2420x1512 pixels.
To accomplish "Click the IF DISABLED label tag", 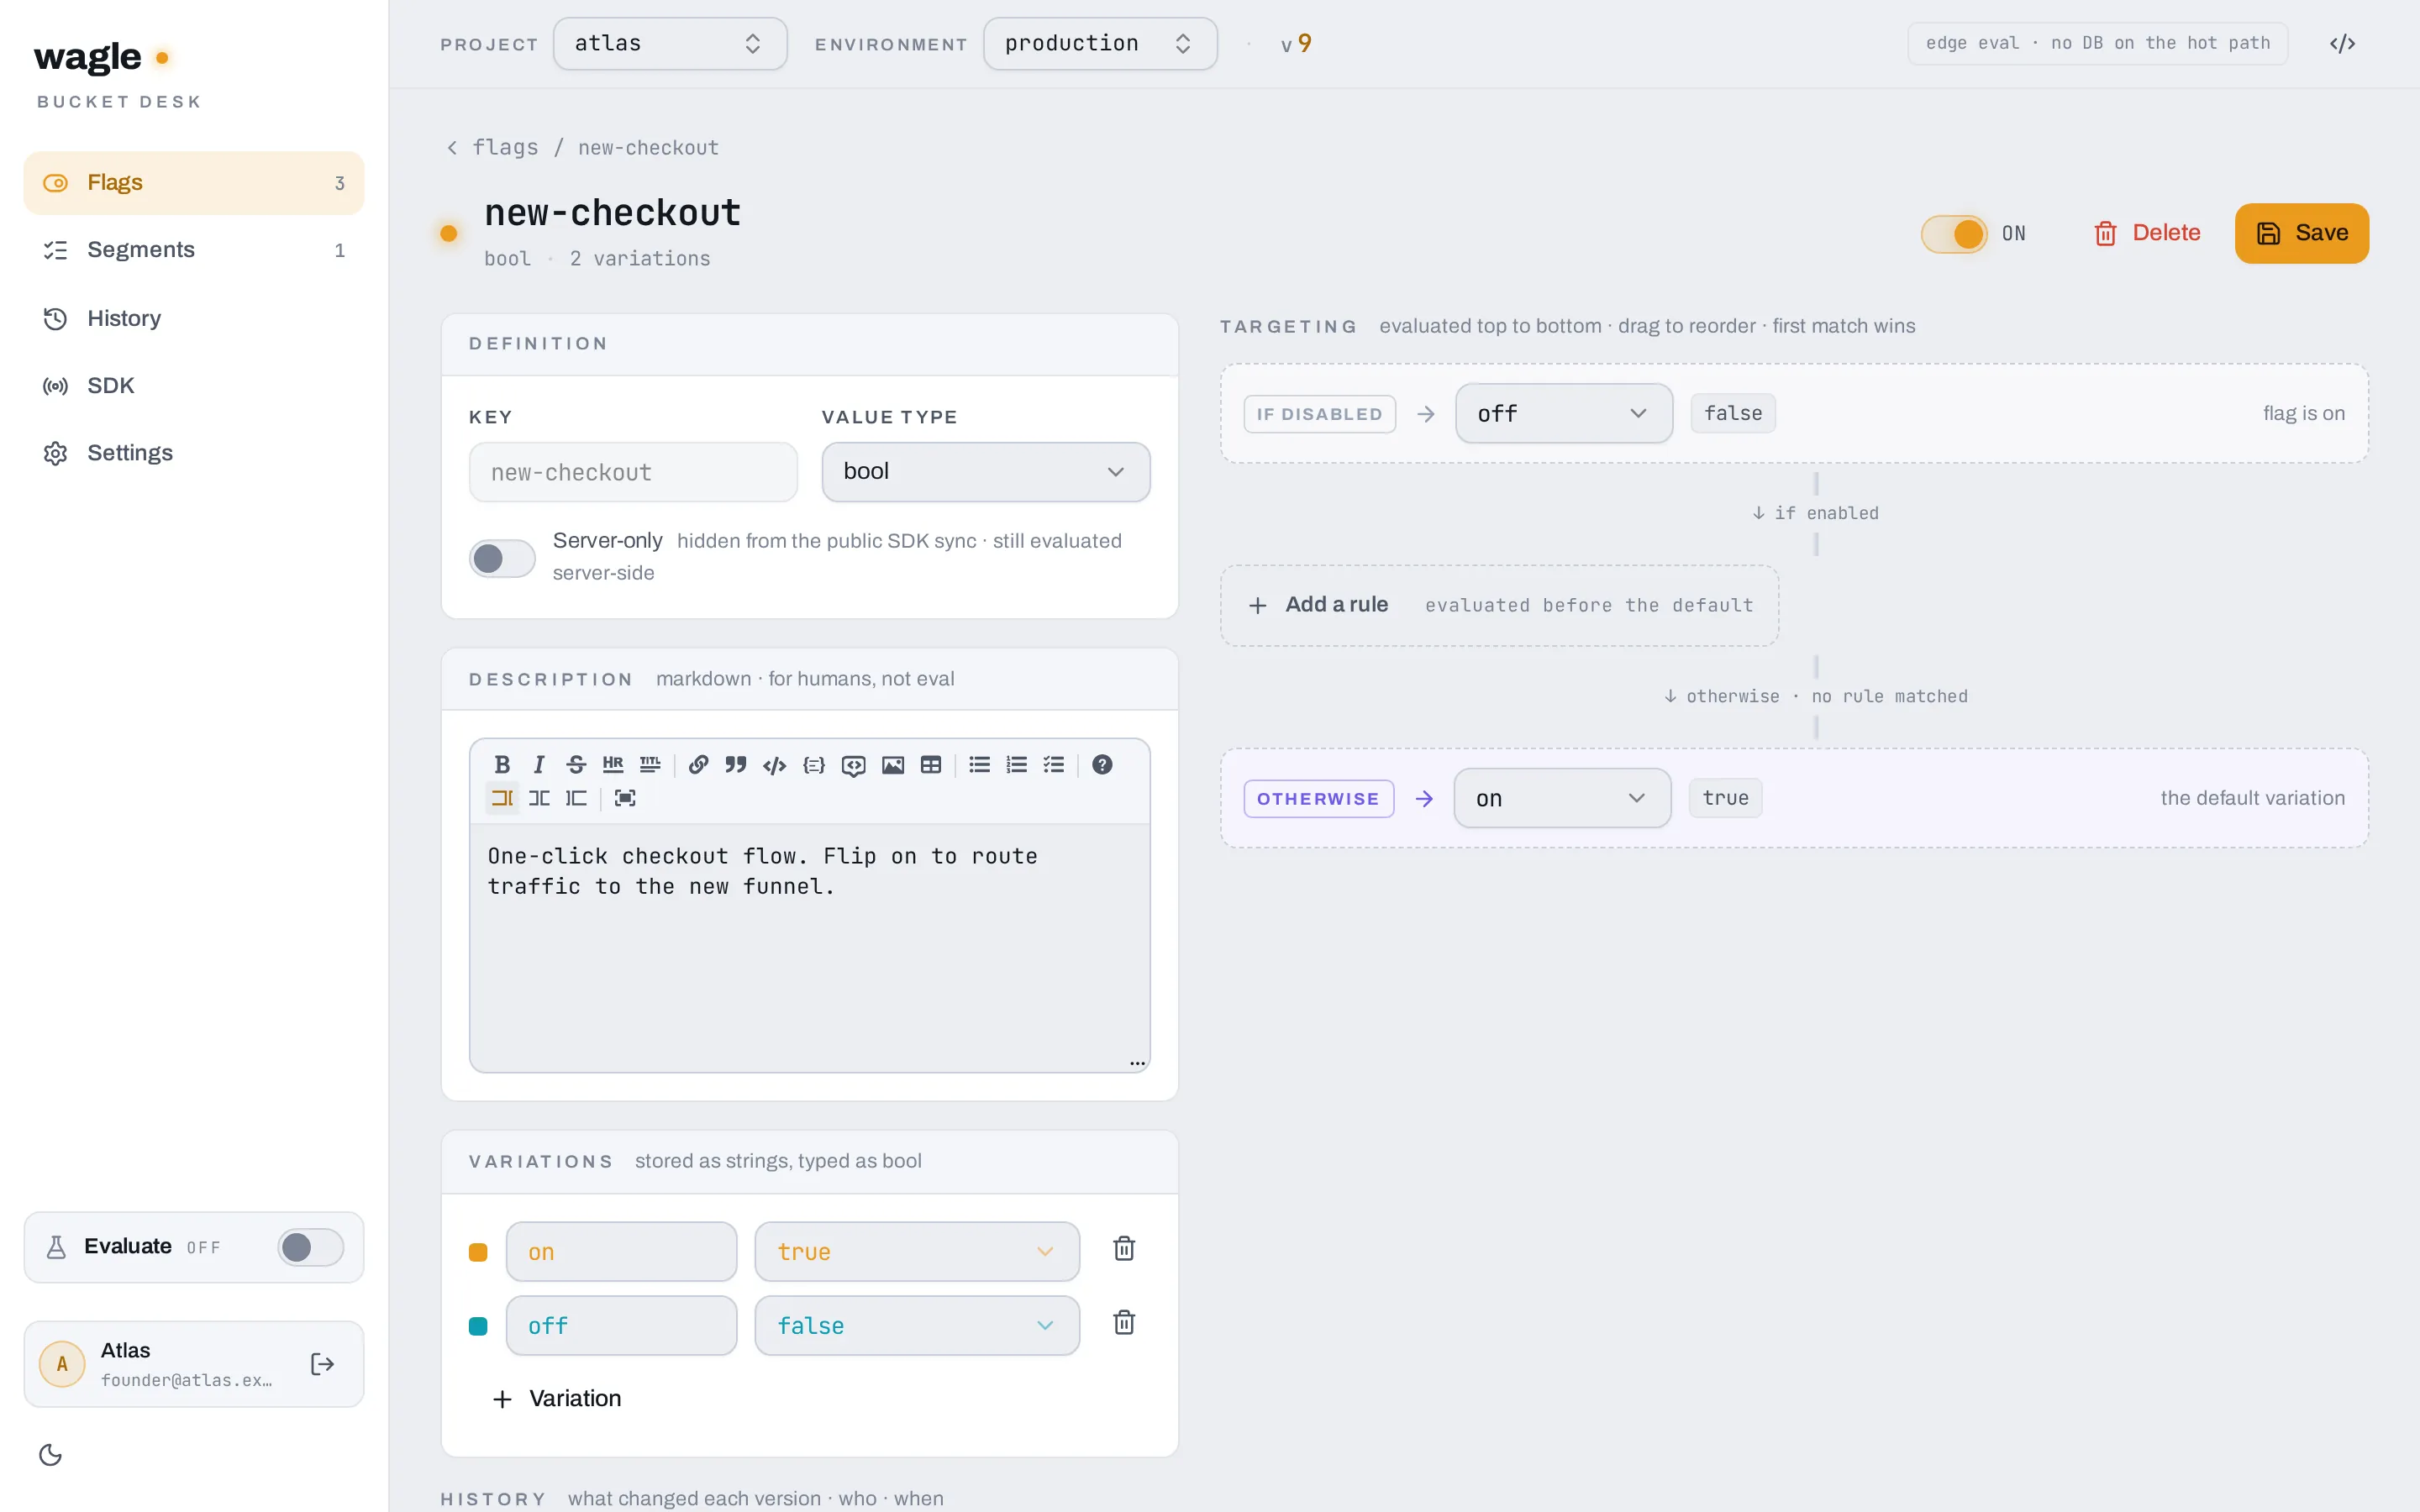I will click(1319, 414).
